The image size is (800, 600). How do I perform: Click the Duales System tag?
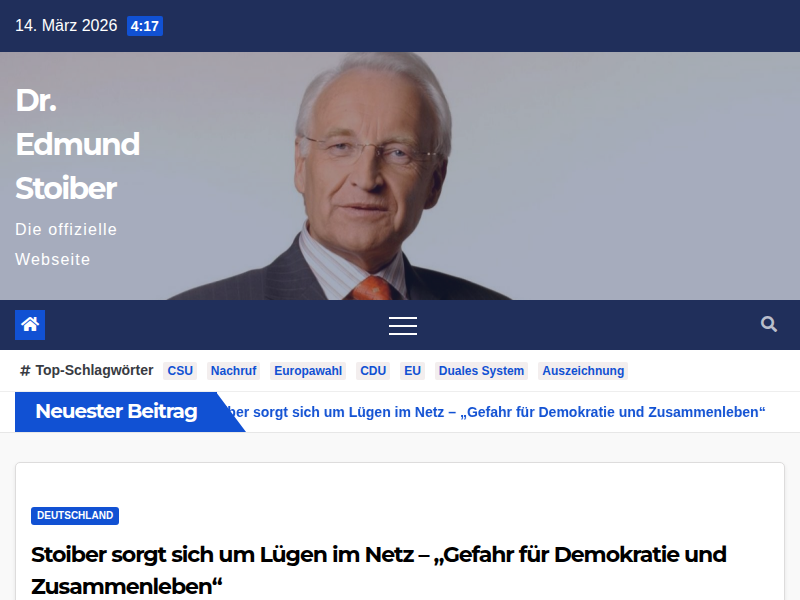tap(481, 370)
